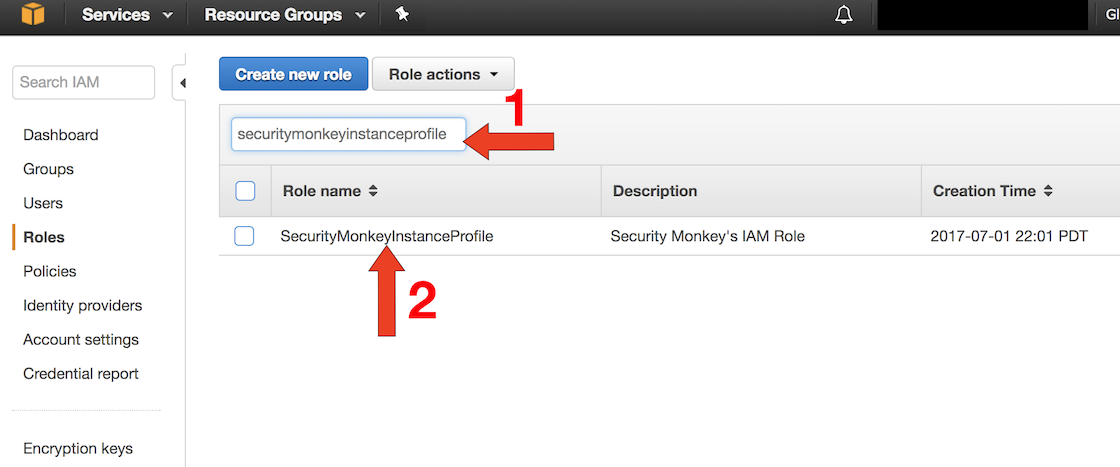Screen dimensions: 1120x467
Task: Go to Dashboard in the sidebar
Action: pos(61,135)
